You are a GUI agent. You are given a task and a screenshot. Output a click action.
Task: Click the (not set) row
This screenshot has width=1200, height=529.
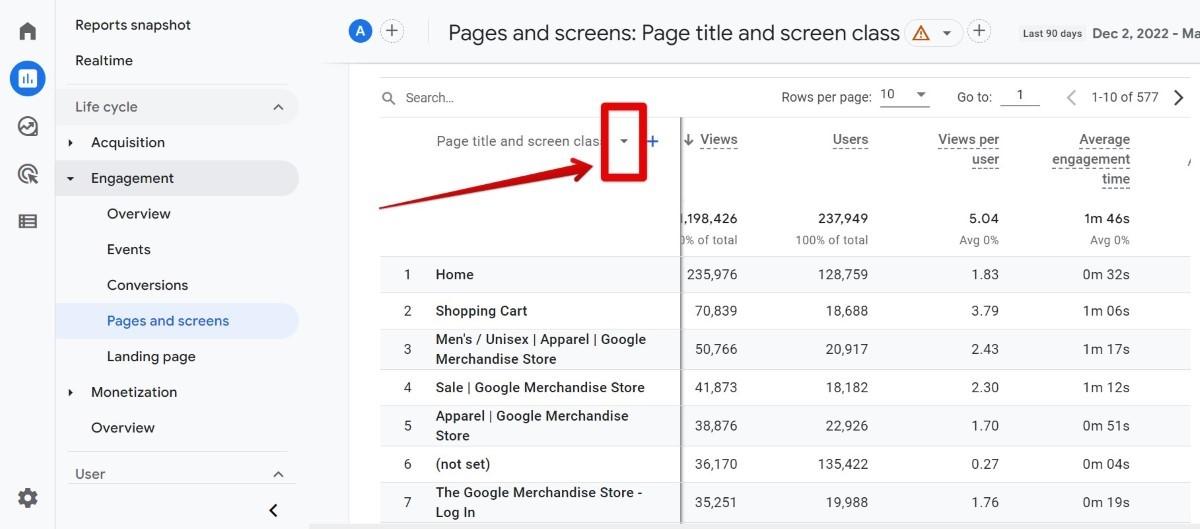point(463,465)
